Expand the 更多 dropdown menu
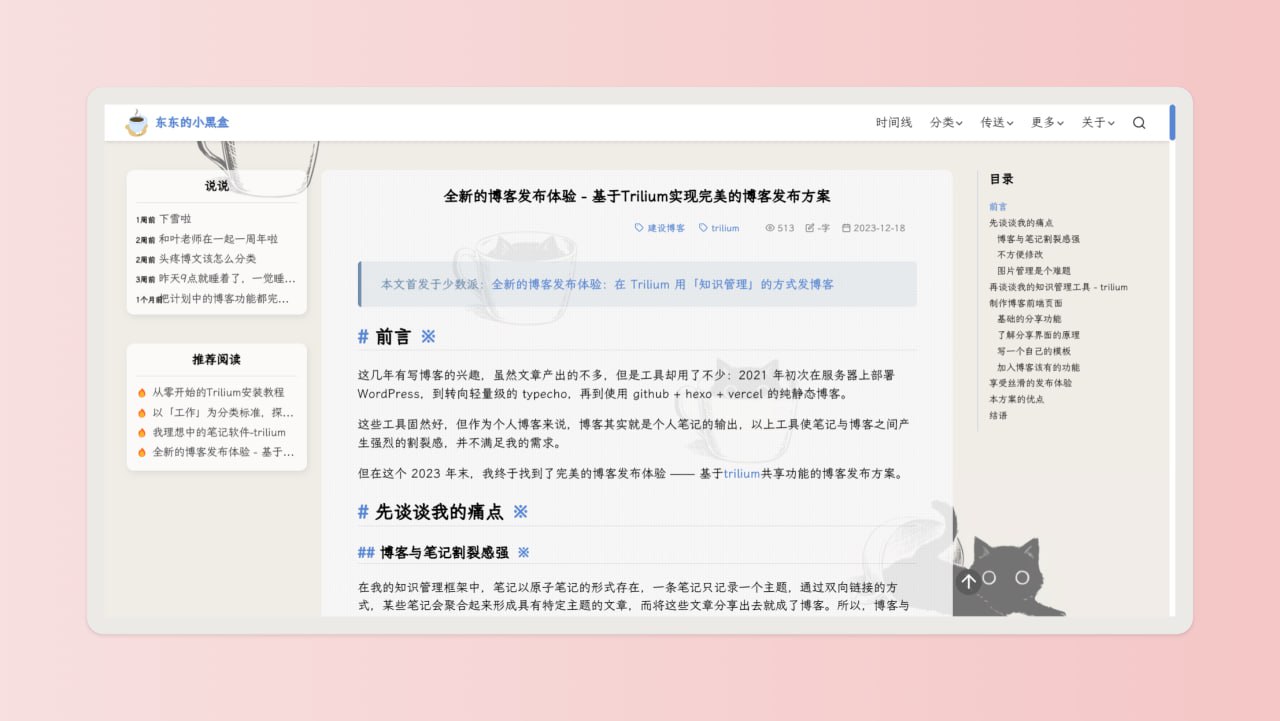This screenshot has width=1280, height=721. click(x=1045, y=122)
